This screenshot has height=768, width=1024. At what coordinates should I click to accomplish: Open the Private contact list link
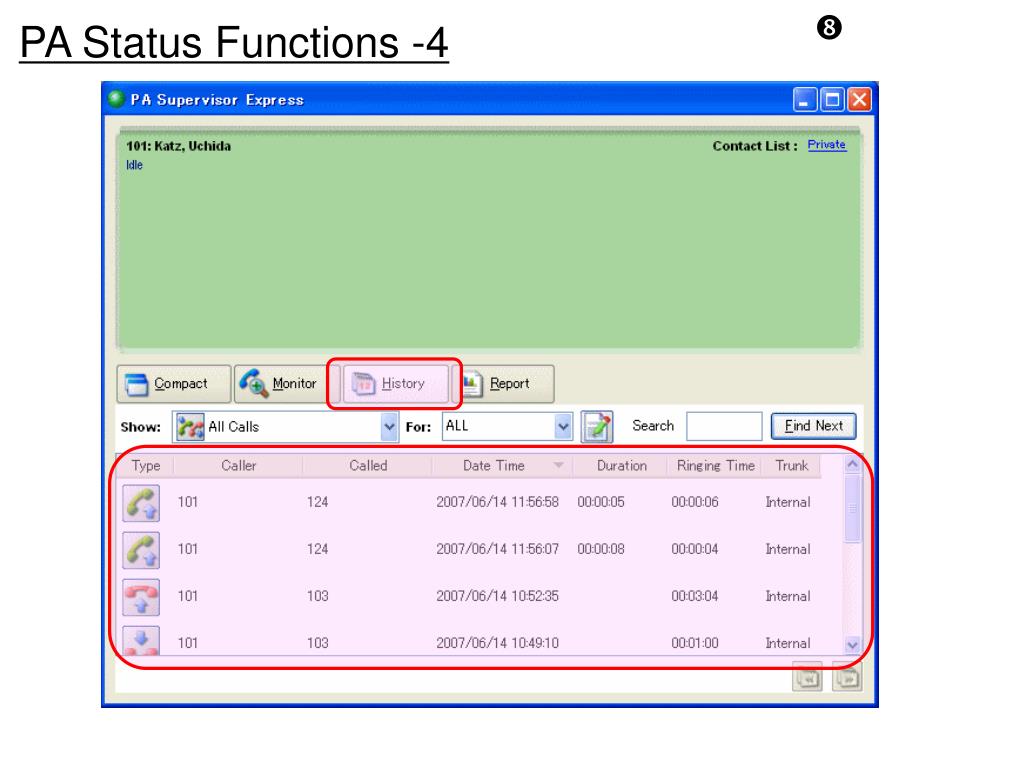point(826,145)
